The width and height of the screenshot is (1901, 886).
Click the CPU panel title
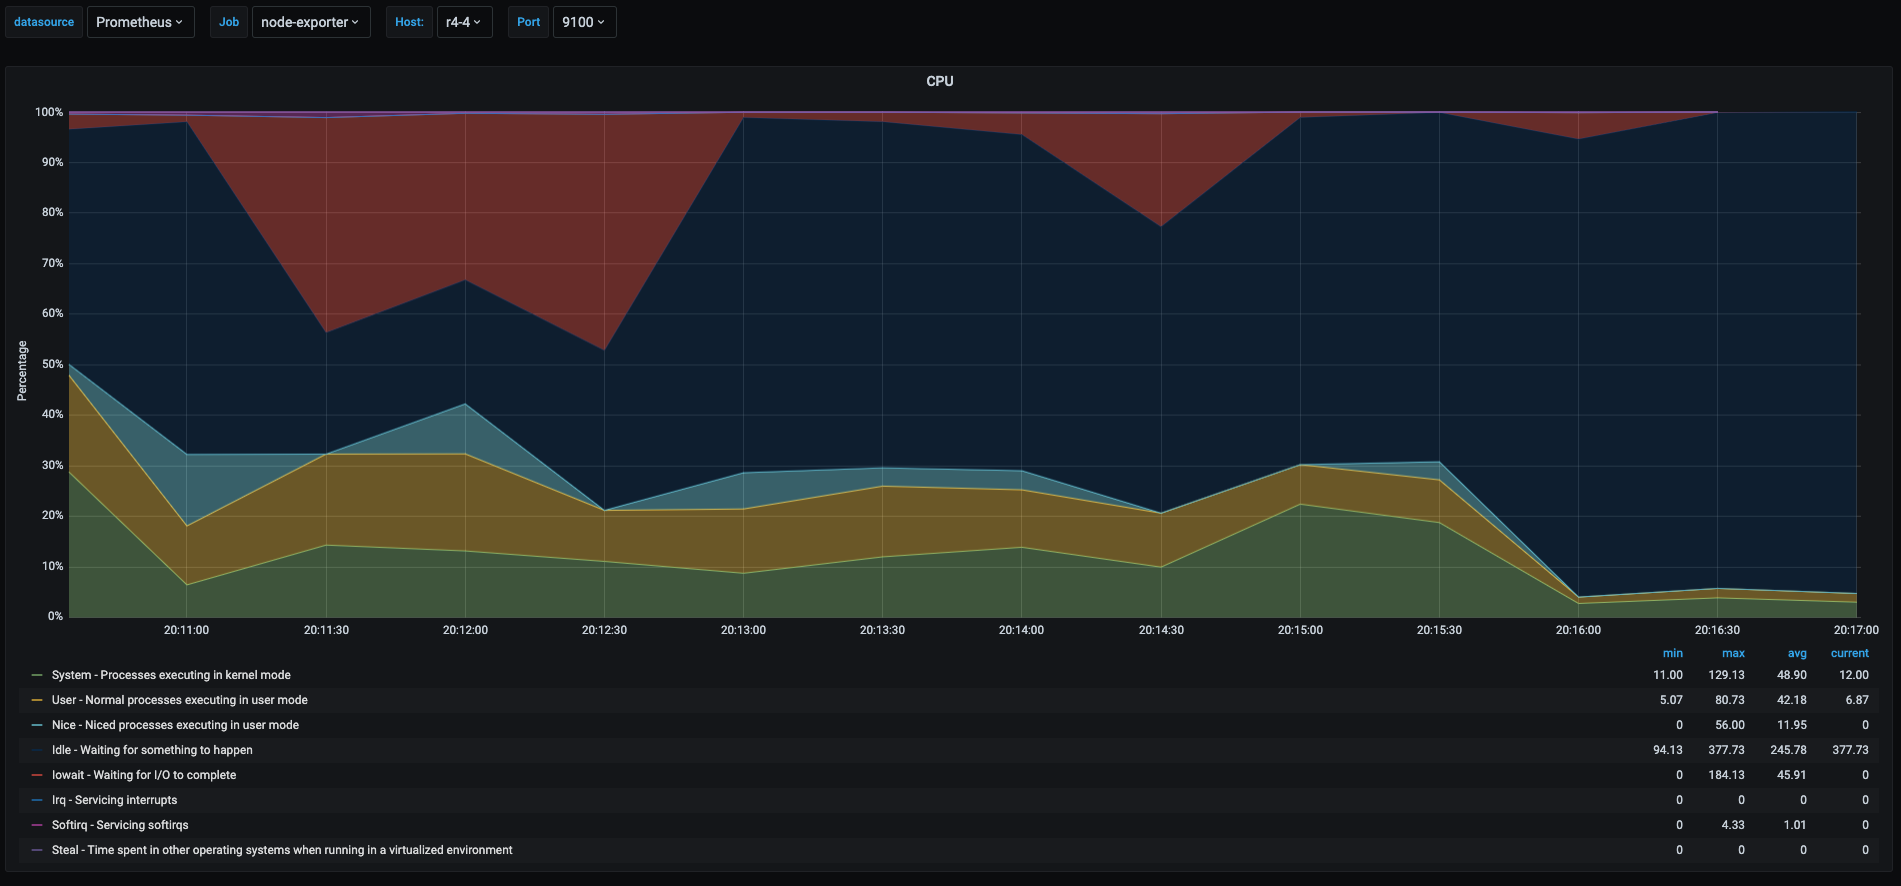[939, 81]
